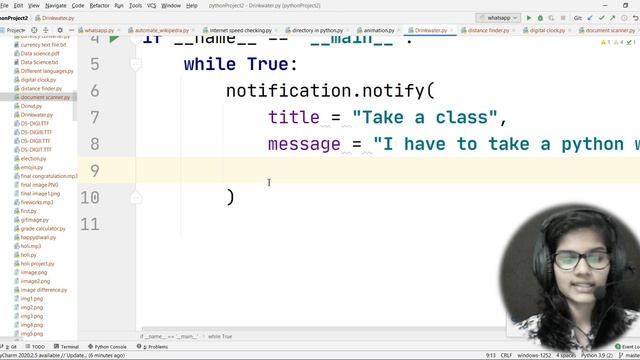640x360 pixels.
Task: Open the View menu
Action: pyautogui.click(x=33, y=6)
